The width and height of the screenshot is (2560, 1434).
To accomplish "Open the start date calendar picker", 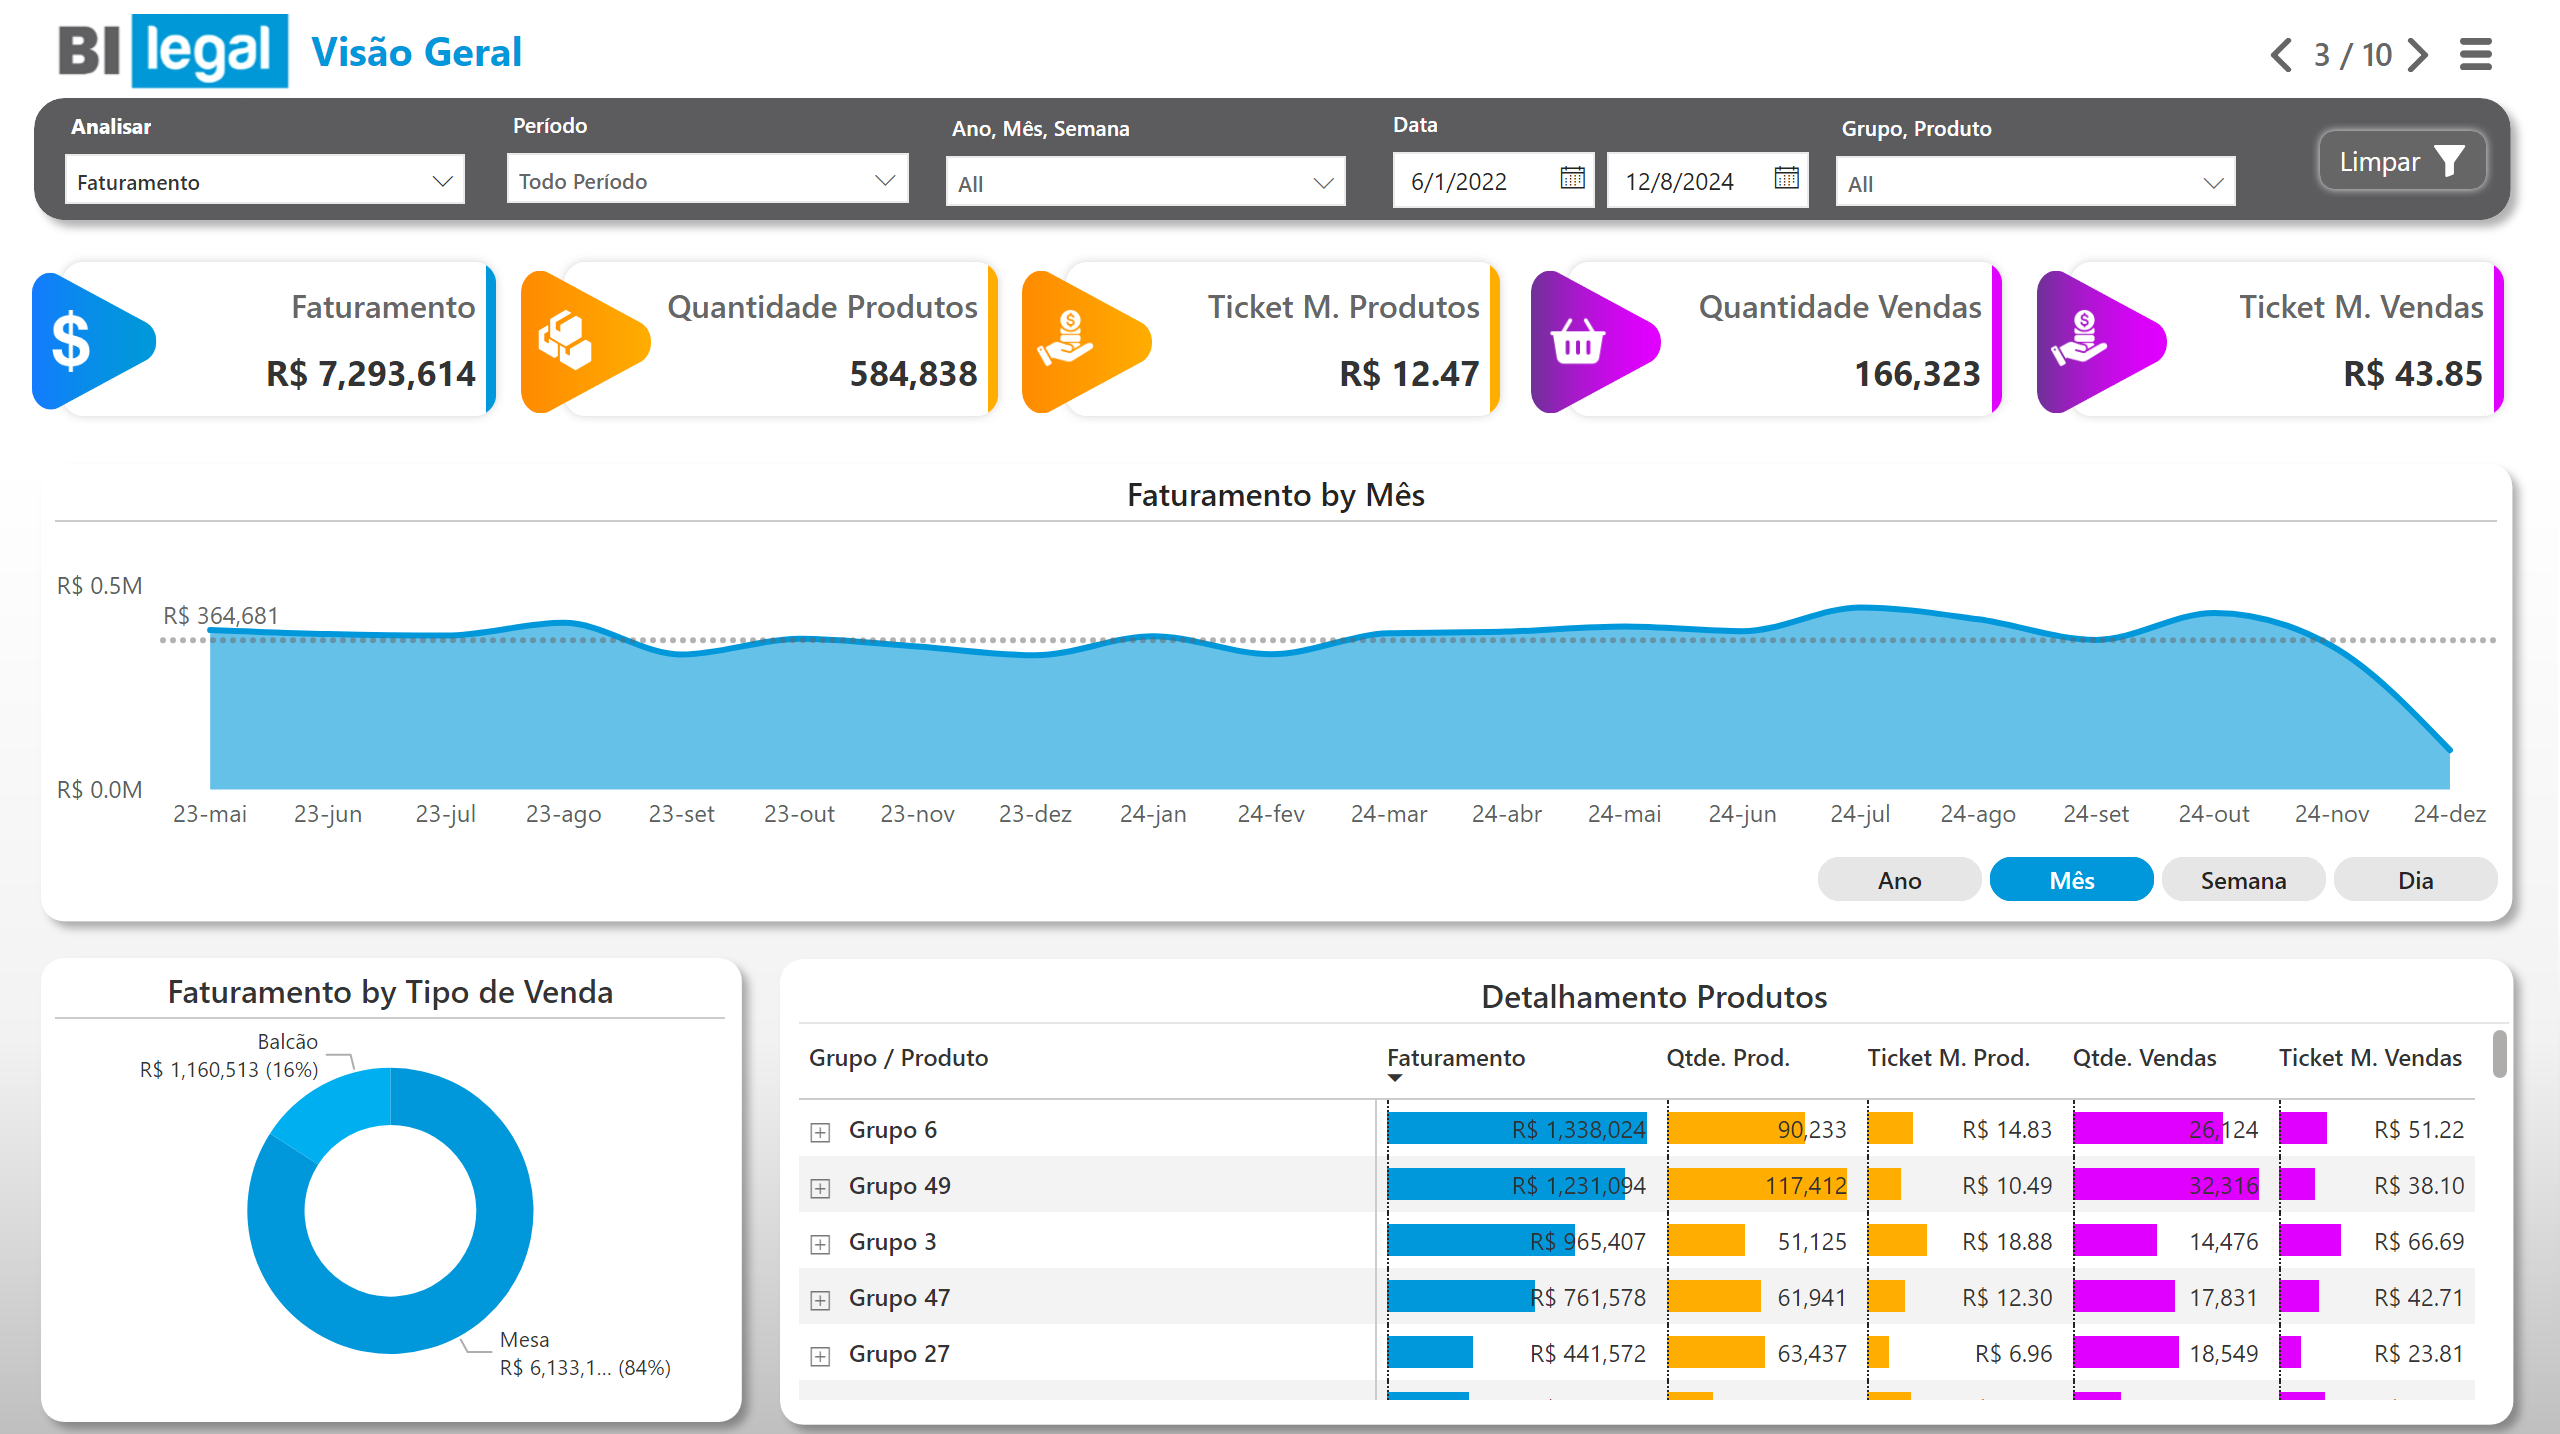I will click(1572, 179).
